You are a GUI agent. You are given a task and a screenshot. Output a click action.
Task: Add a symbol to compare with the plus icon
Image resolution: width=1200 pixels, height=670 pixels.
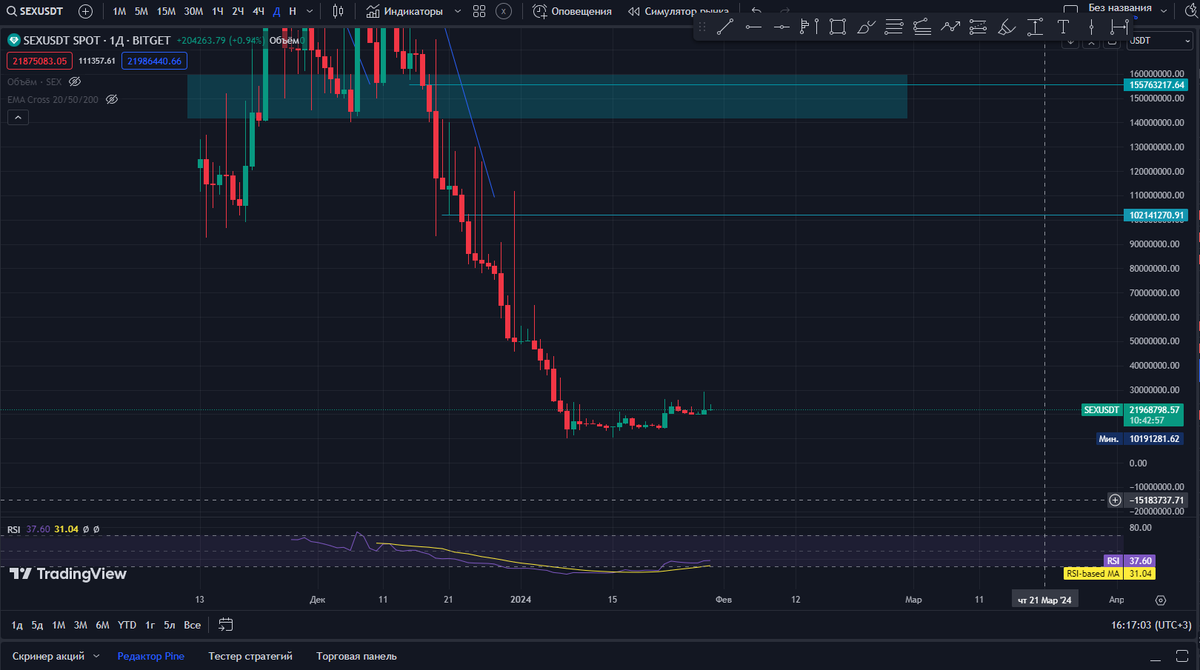pyautogui.click(x=86, y=11)
